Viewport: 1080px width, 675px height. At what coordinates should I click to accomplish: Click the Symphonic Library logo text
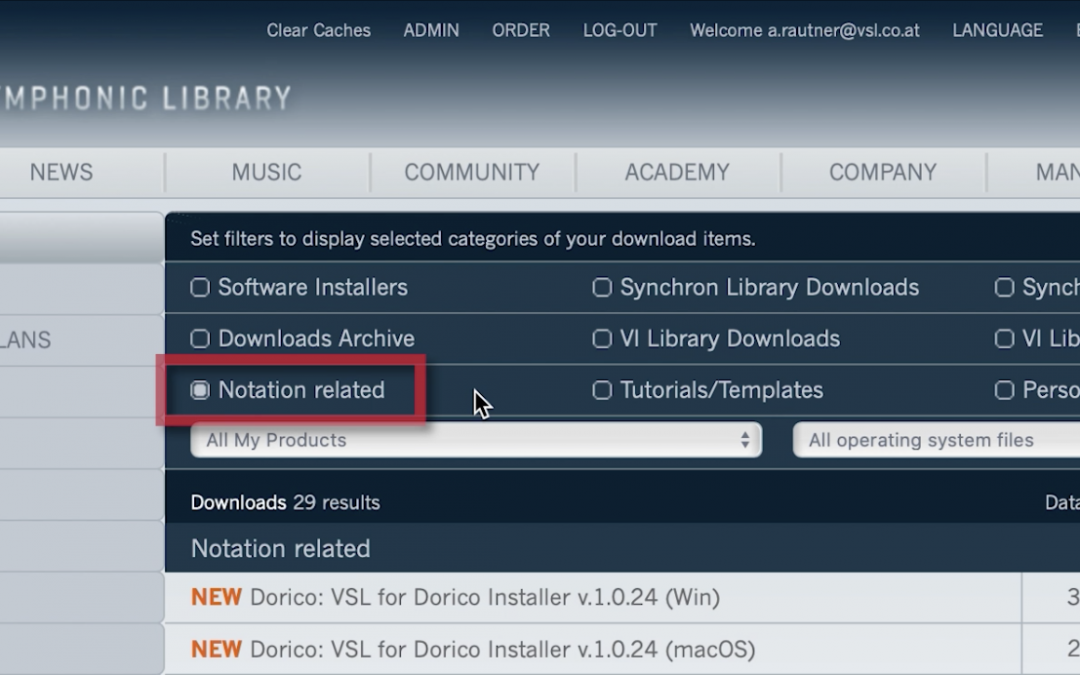coord(146,98)
